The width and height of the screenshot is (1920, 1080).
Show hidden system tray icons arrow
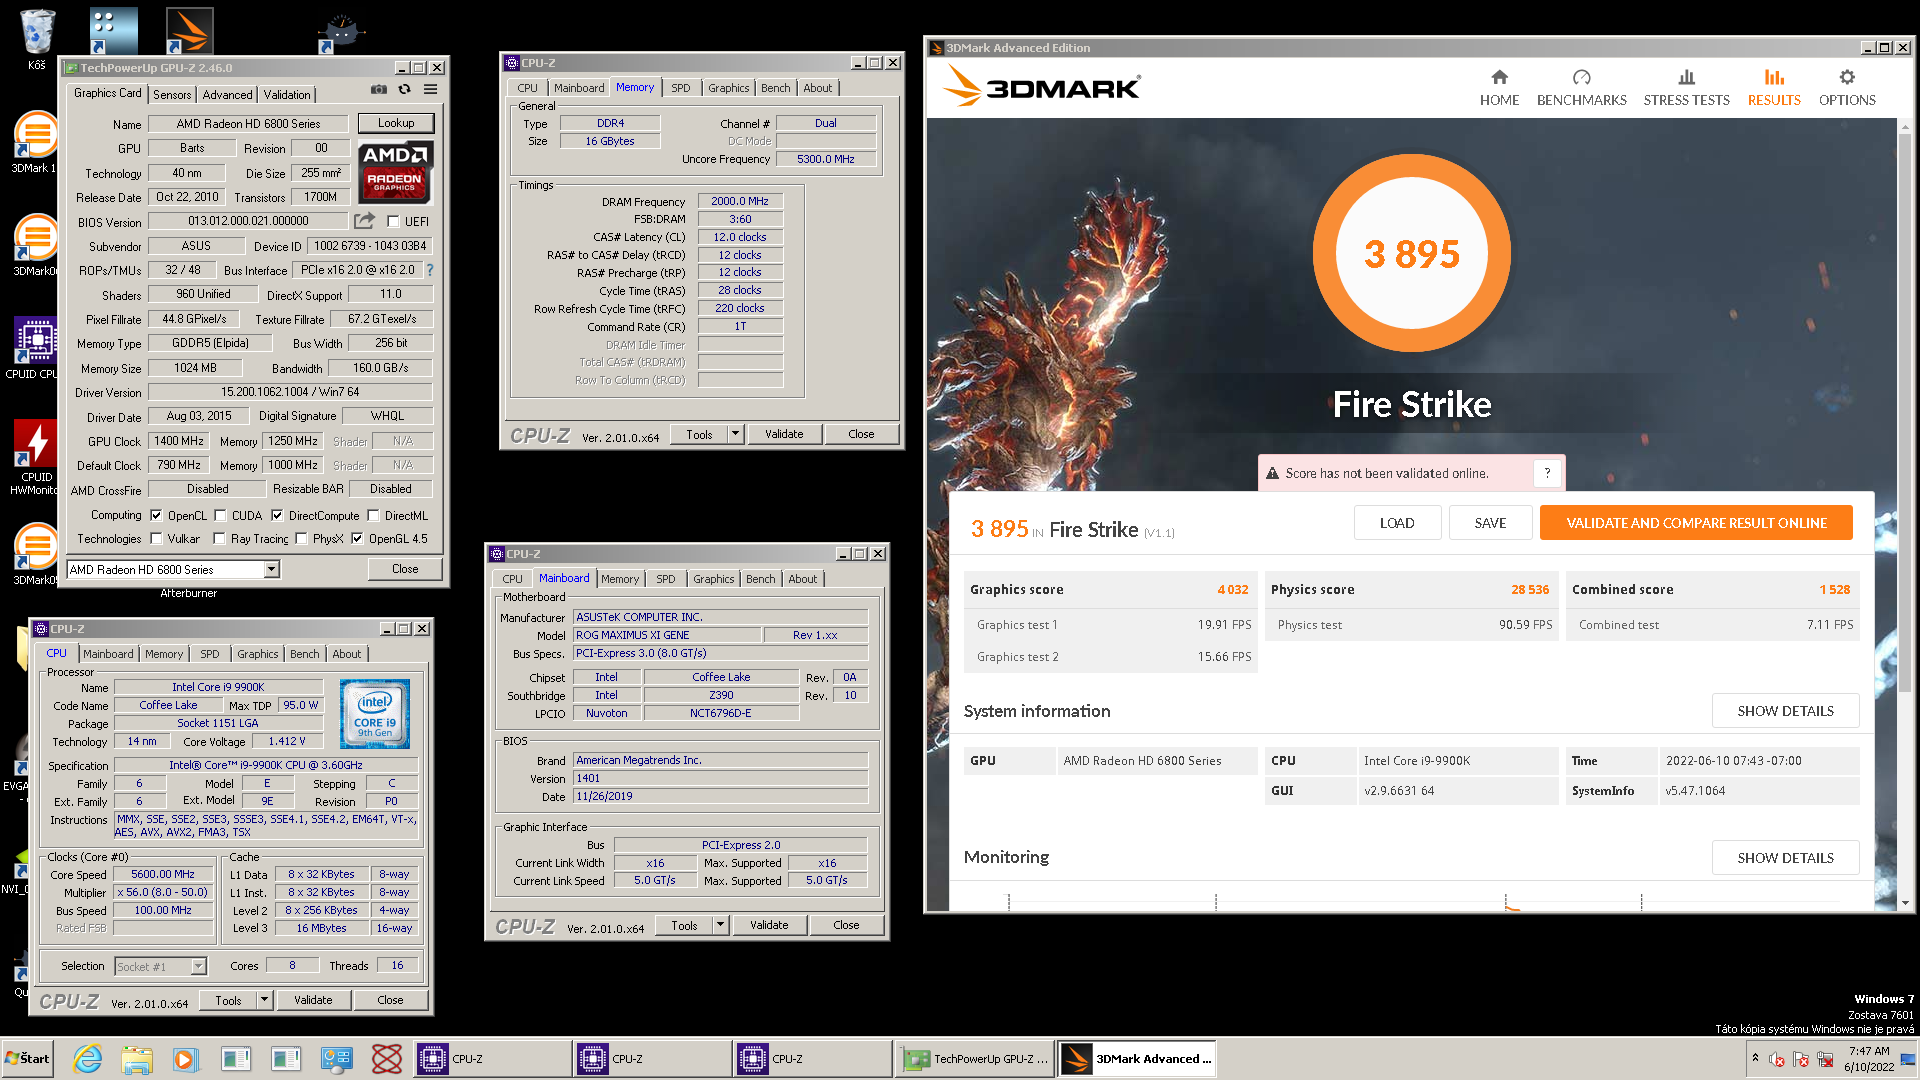1755,1058
